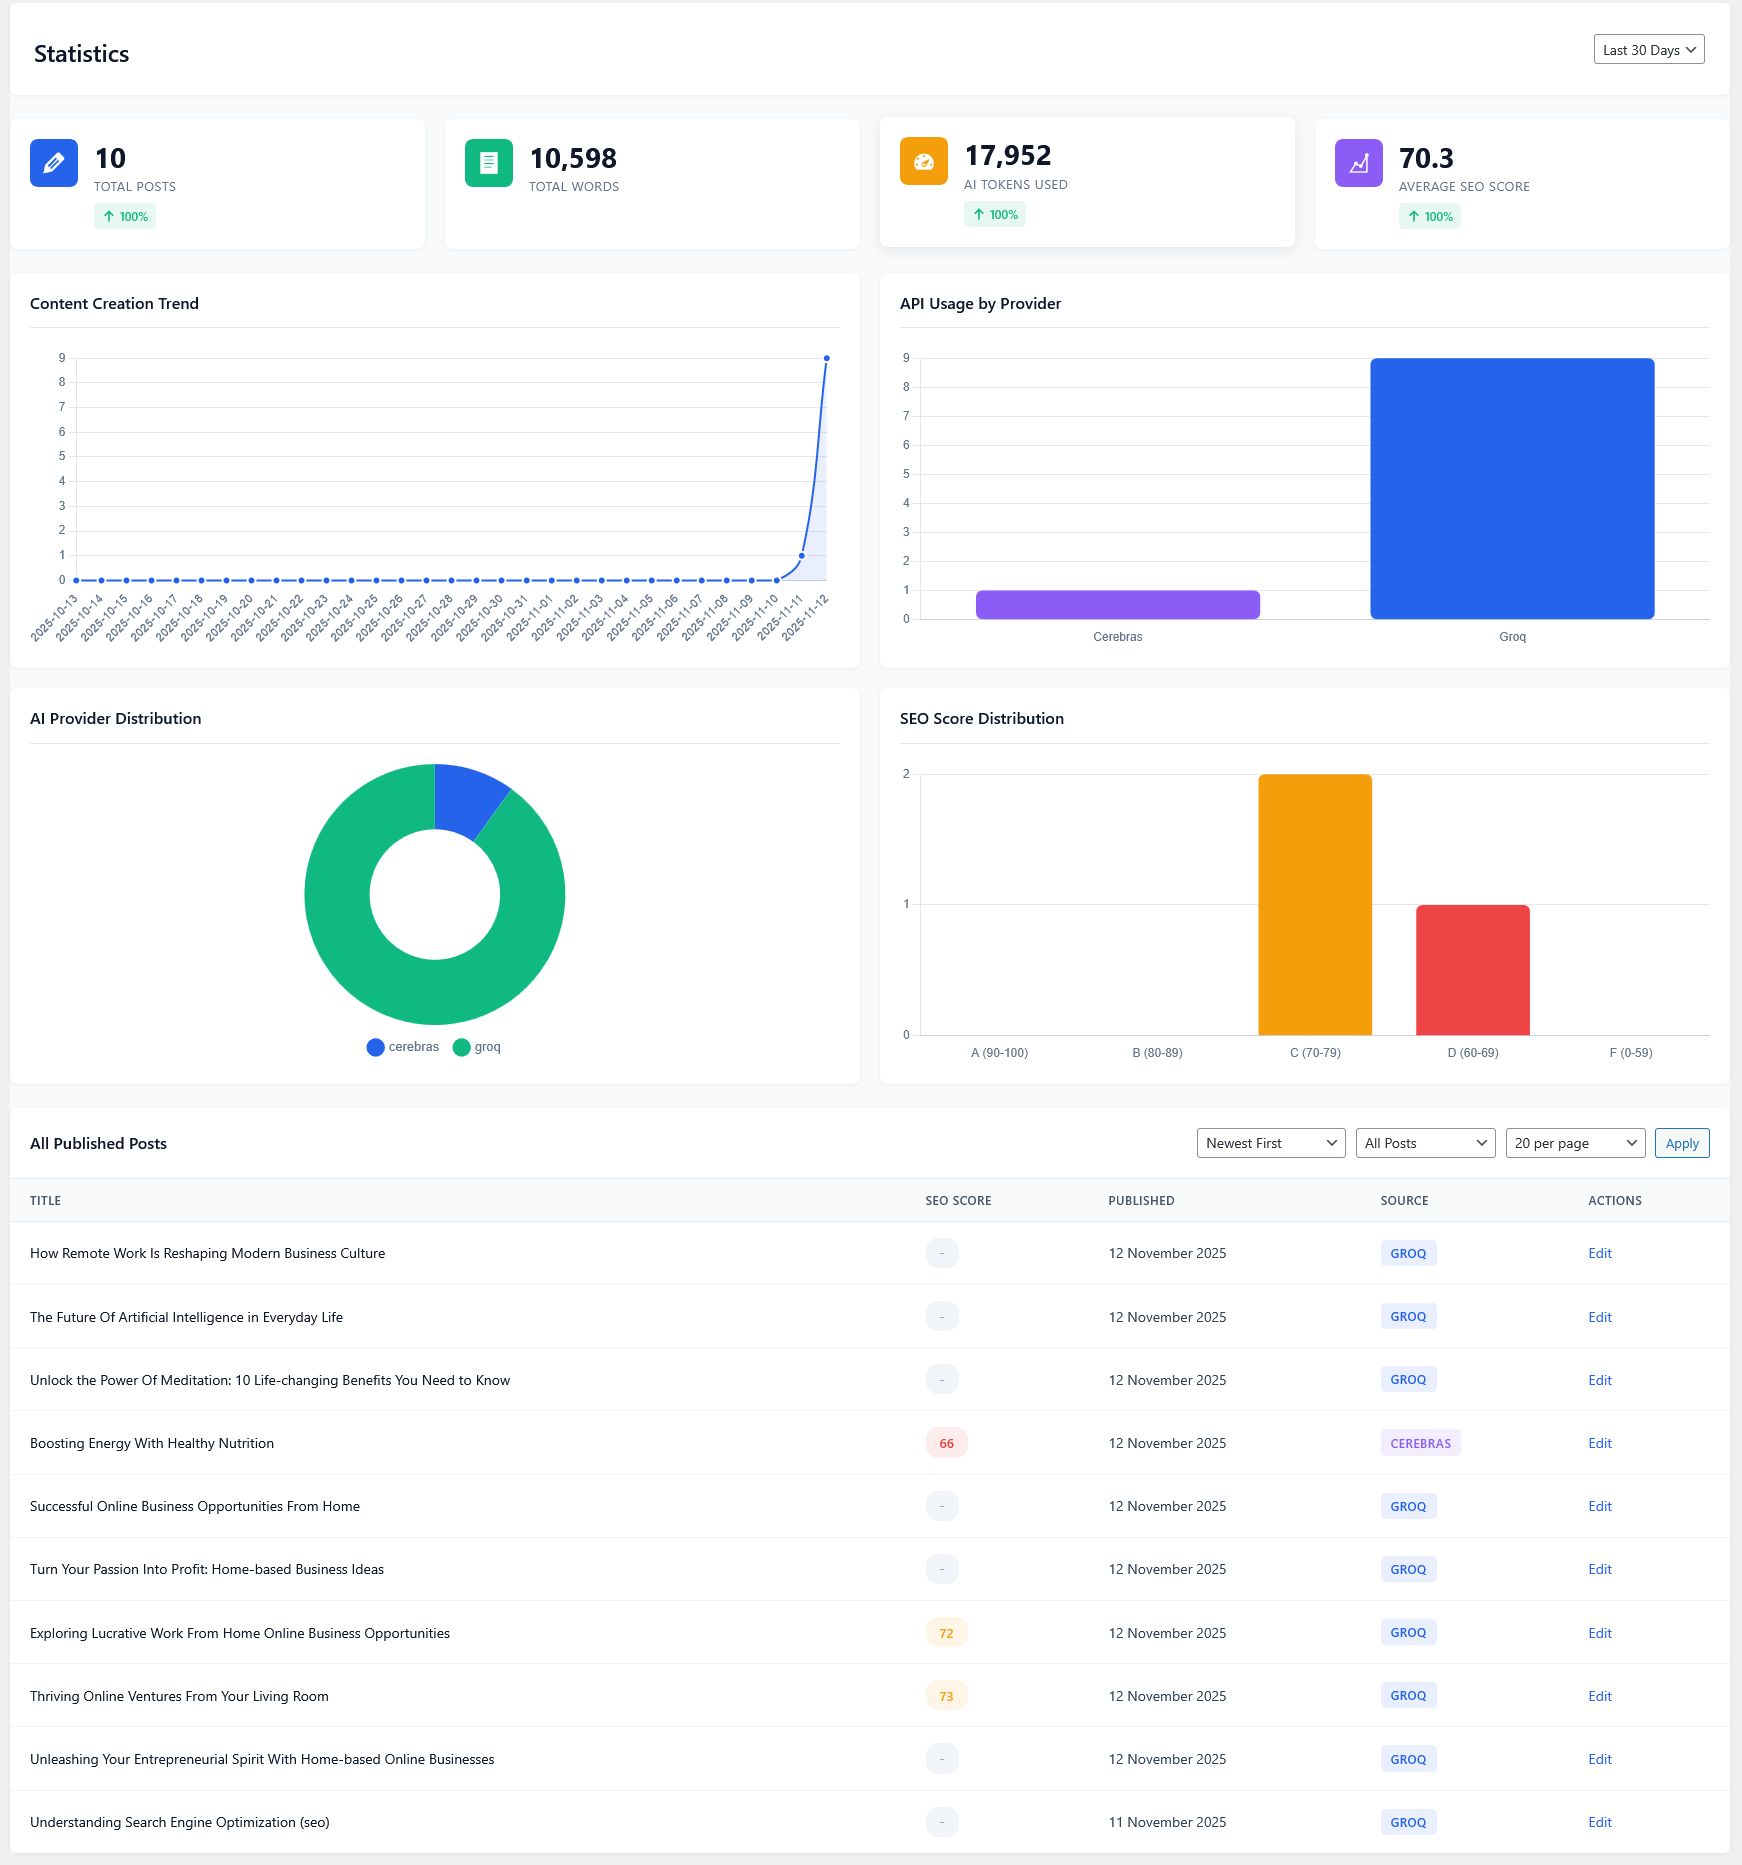Click the orange C (70-79) SEO score bar
The width and height of the screenshot is (1742, 1865).
pyautogui.click(x=1315, y=904)
